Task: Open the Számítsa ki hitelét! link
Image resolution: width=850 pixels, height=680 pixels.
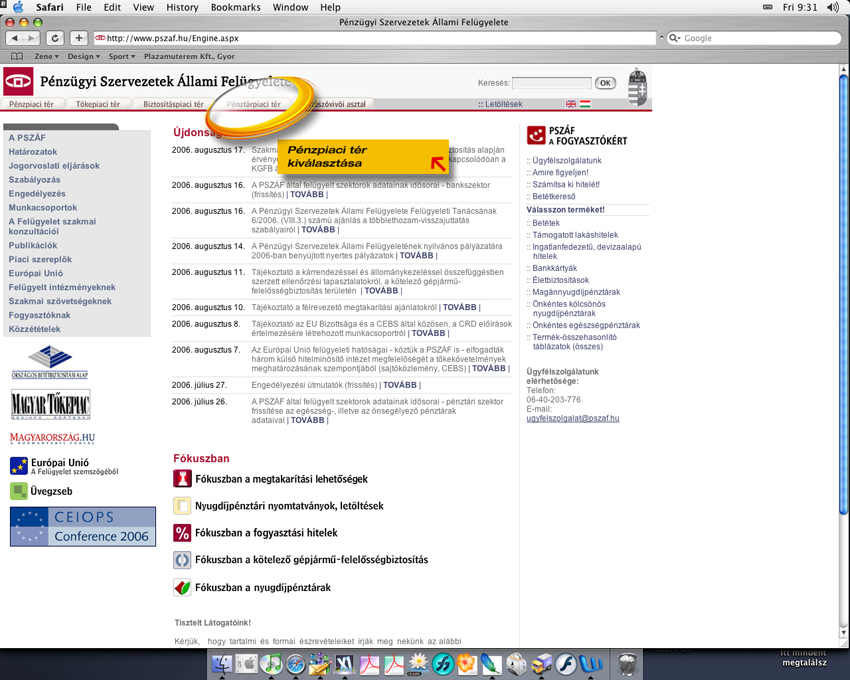Action: [x=566, y=184]
